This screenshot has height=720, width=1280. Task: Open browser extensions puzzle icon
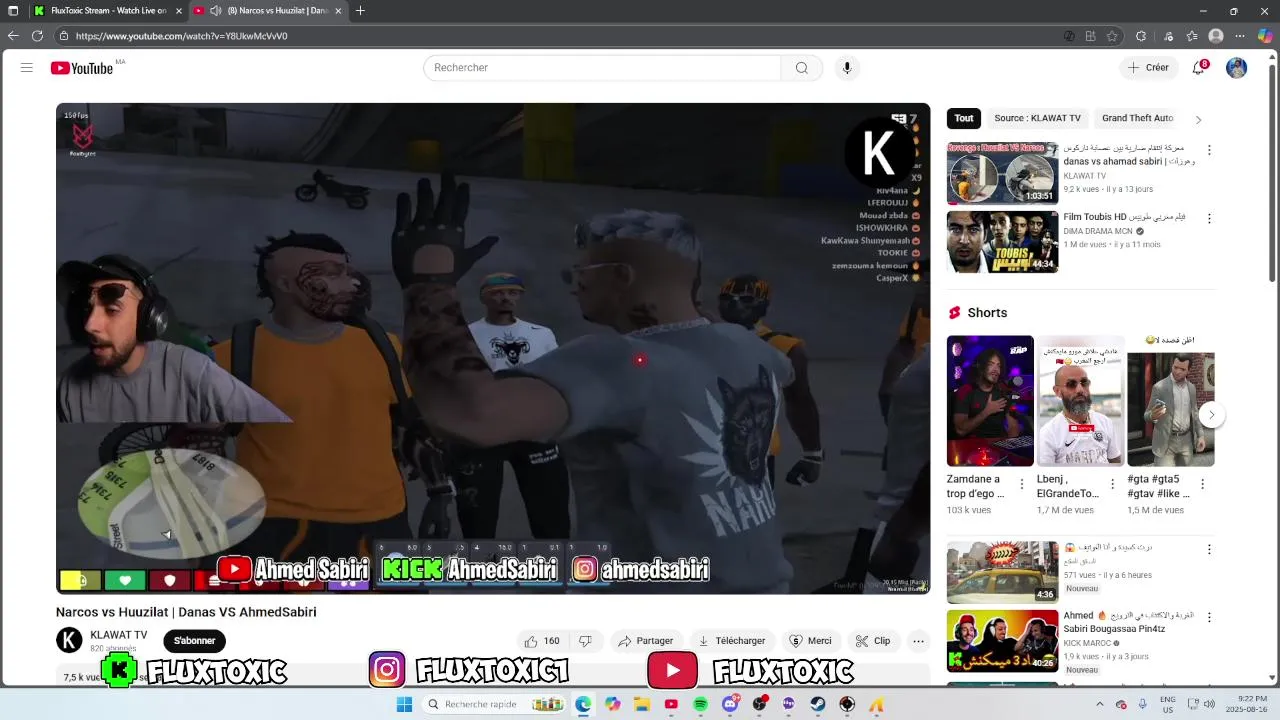point(1141,36)
